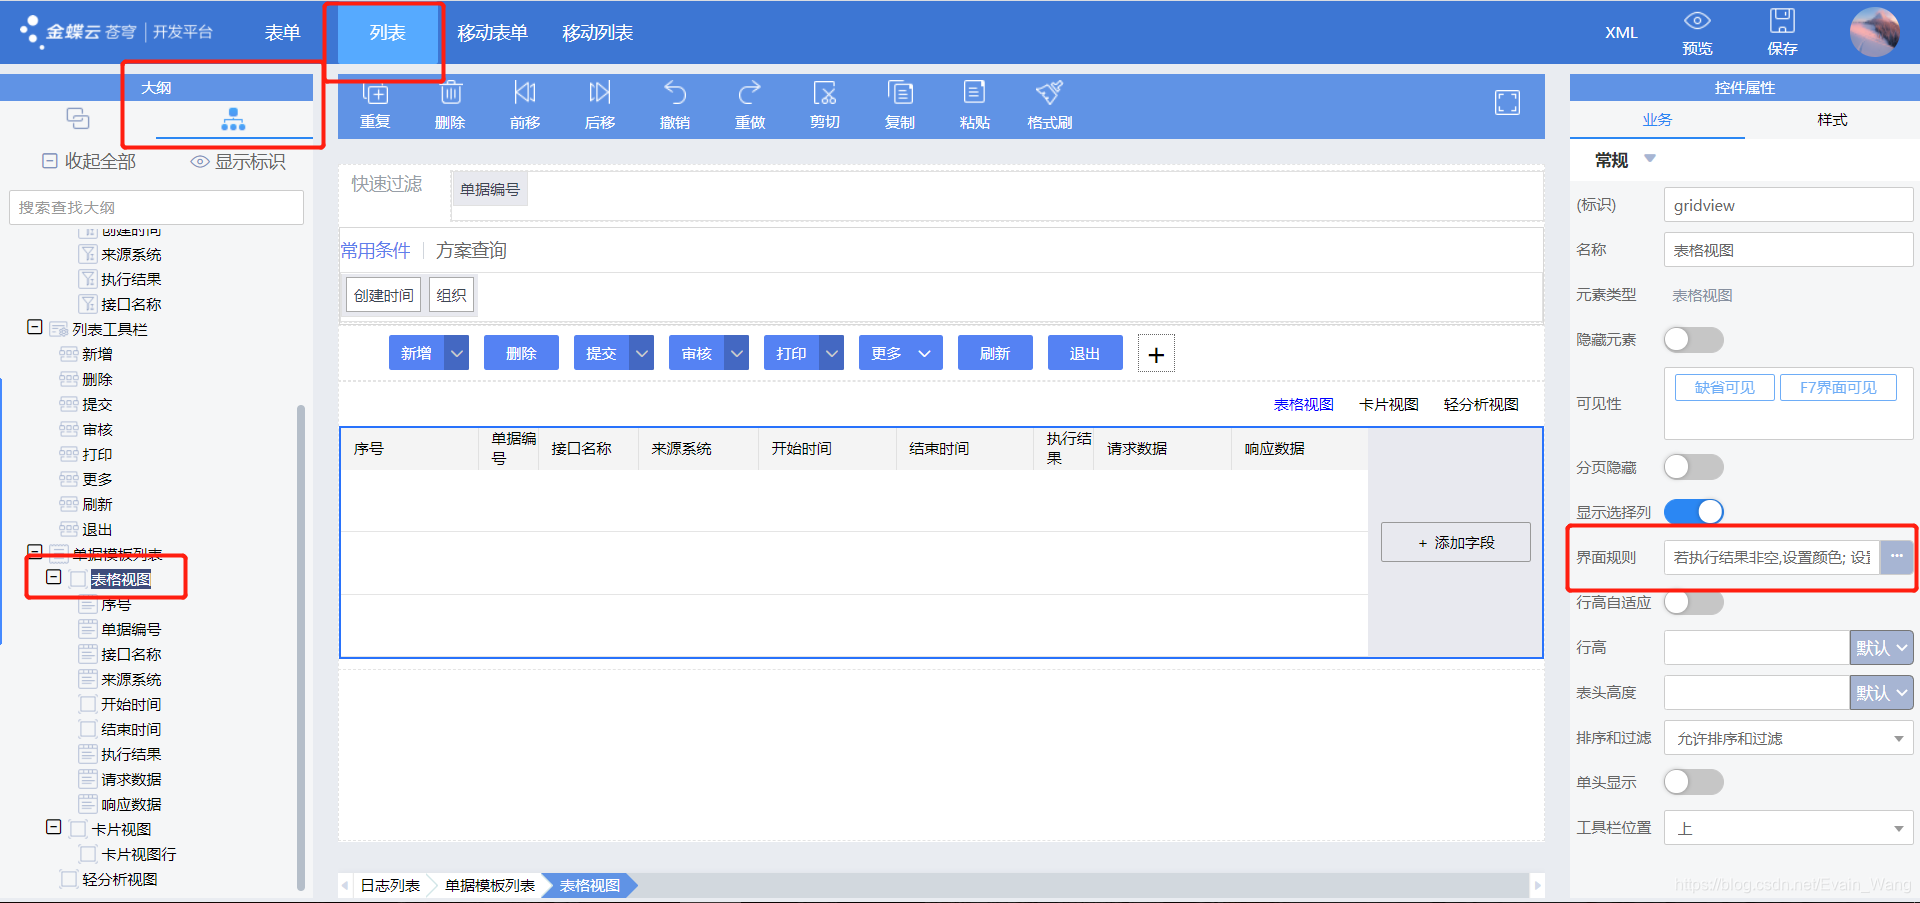
Task: Click the 前移 move-forward icon
Action: 525,93
